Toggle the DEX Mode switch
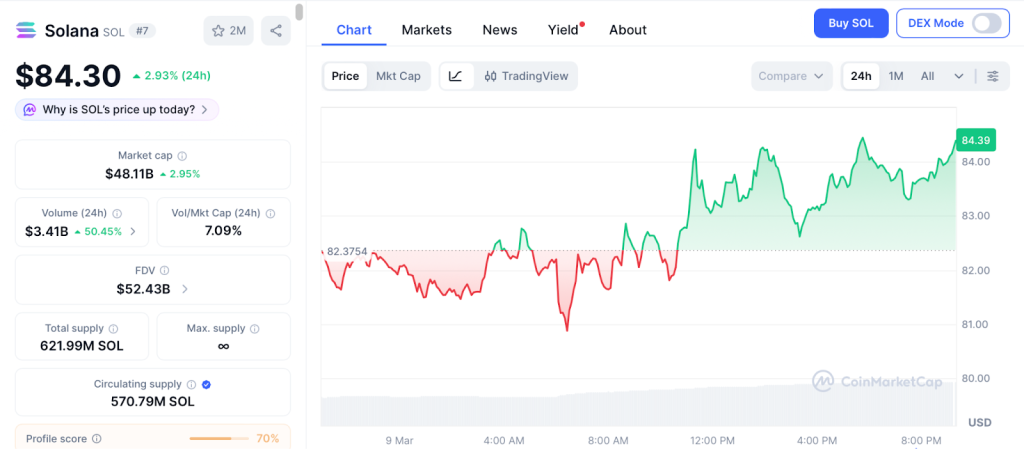Screen dimensions: 1024x449 pos(986,23)
